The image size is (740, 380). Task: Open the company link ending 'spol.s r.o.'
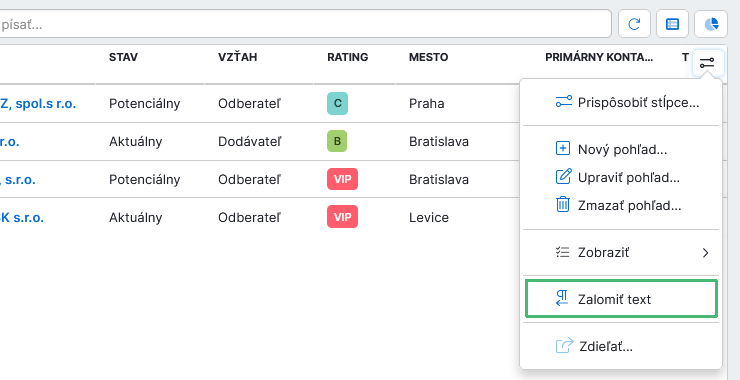point(38,103)
